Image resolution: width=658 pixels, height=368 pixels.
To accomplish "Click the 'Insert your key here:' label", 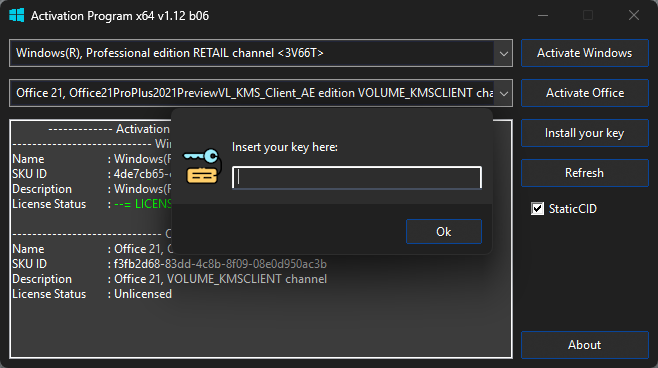I will (285, 147).
